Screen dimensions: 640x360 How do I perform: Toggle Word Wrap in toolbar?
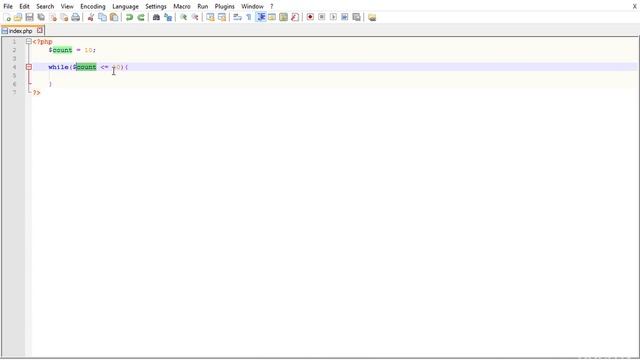click(237, 17)
